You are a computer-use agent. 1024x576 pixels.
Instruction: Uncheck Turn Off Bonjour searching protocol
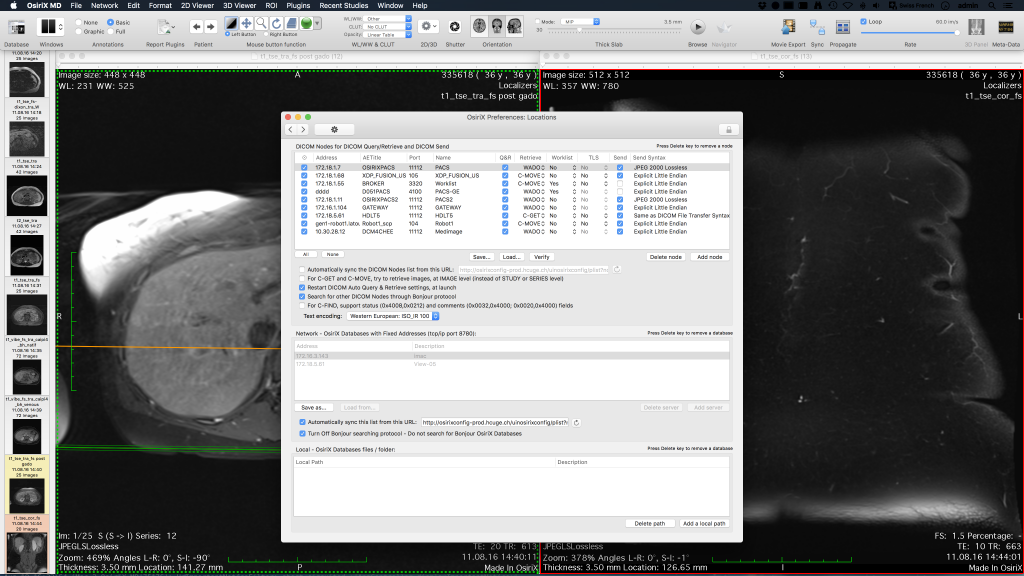(302, 434)
